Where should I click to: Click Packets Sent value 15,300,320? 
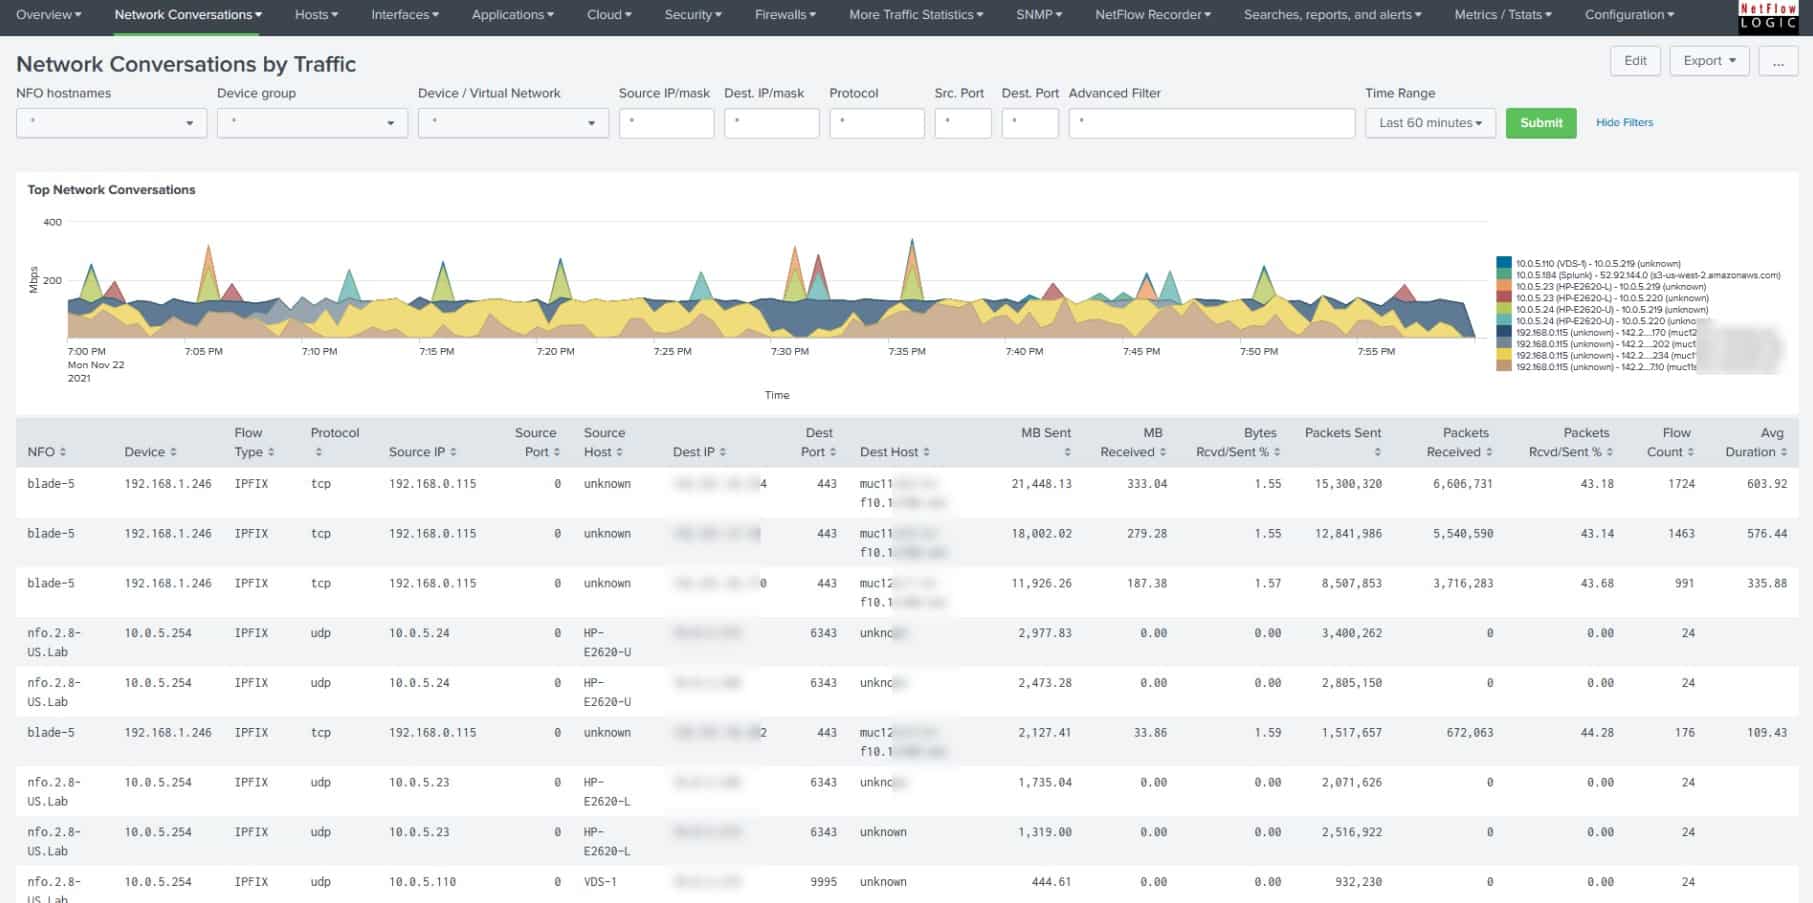[x=1348, y=484]
